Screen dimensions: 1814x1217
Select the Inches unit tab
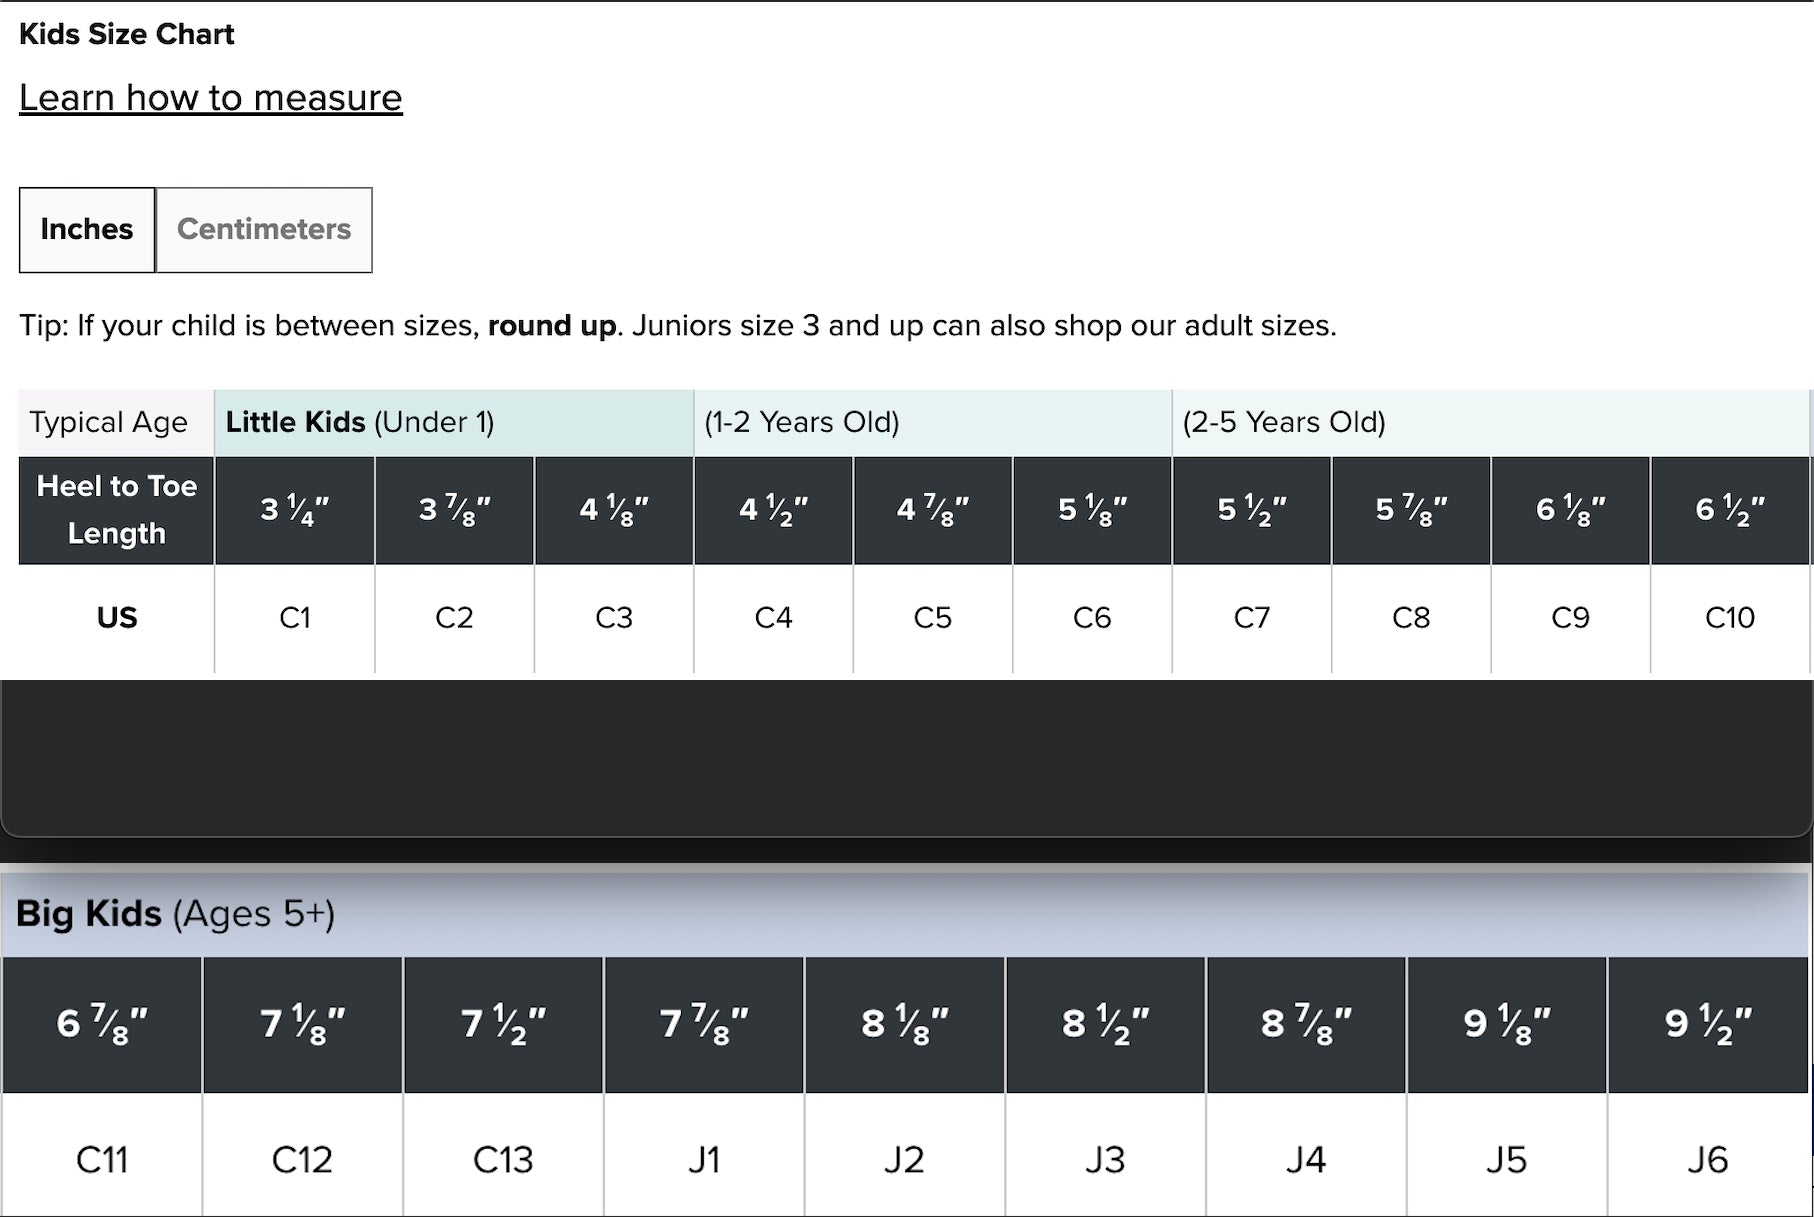coord(87,230)
